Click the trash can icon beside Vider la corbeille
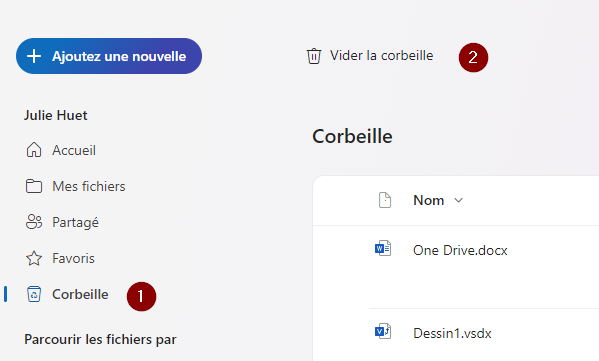 click(314, 56)
